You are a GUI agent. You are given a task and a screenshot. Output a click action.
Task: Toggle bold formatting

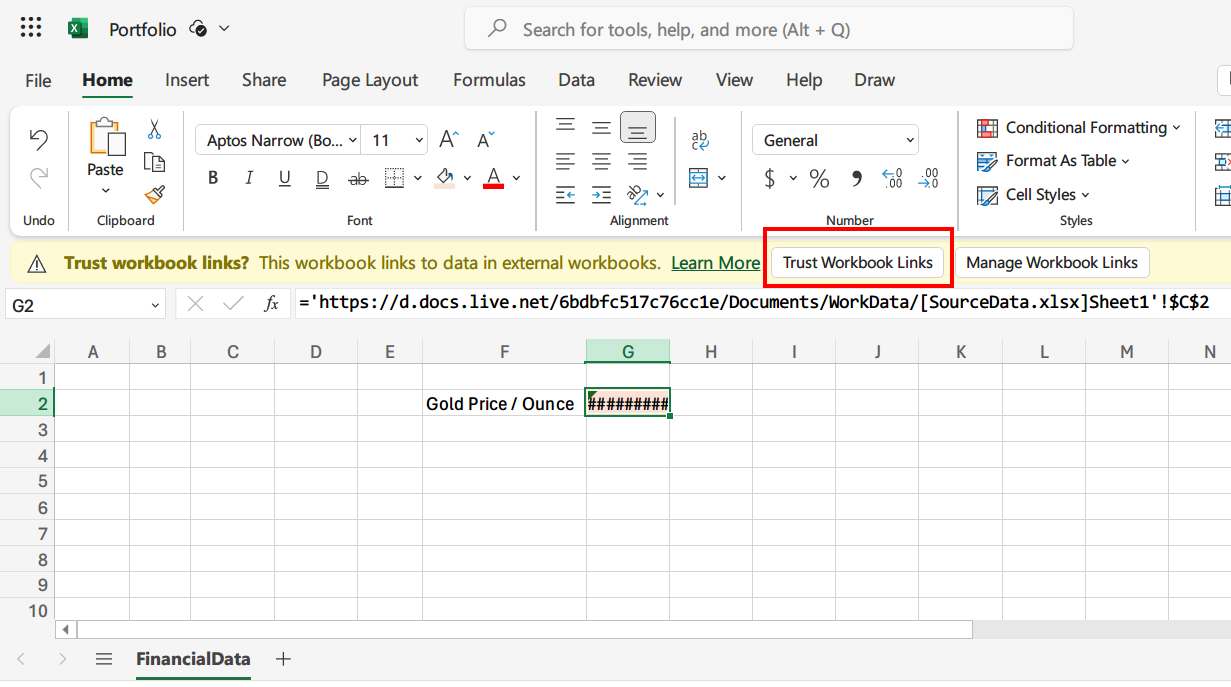point(212,177)
